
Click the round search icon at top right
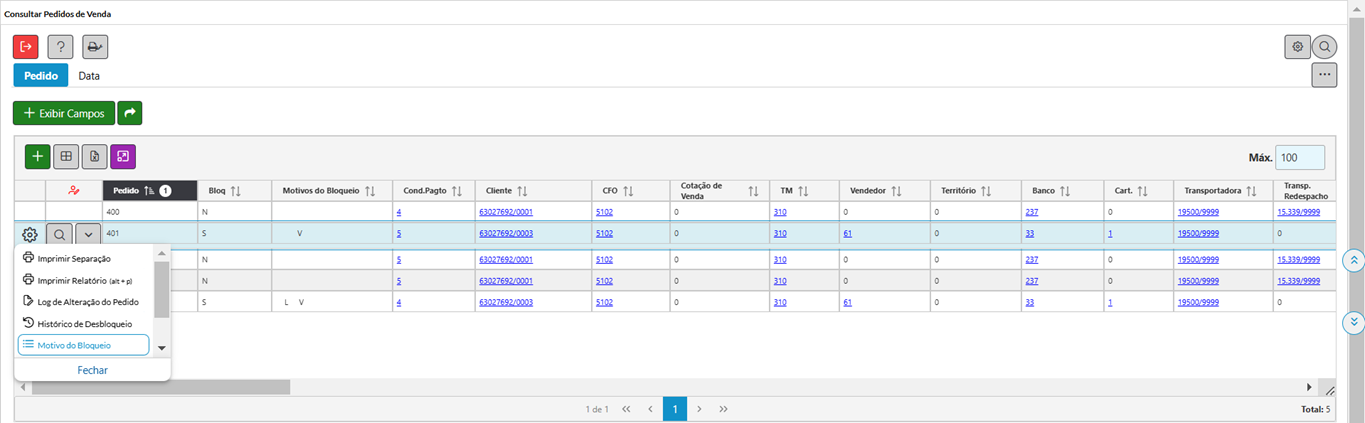click(x=1324, y=47)
